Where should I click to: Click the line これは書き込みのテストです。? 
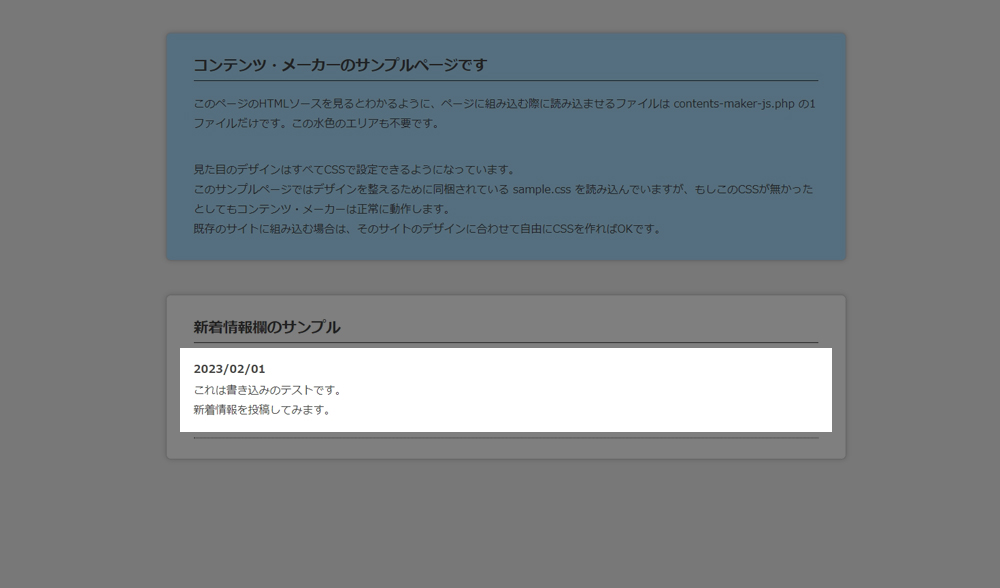coord(268,390)
